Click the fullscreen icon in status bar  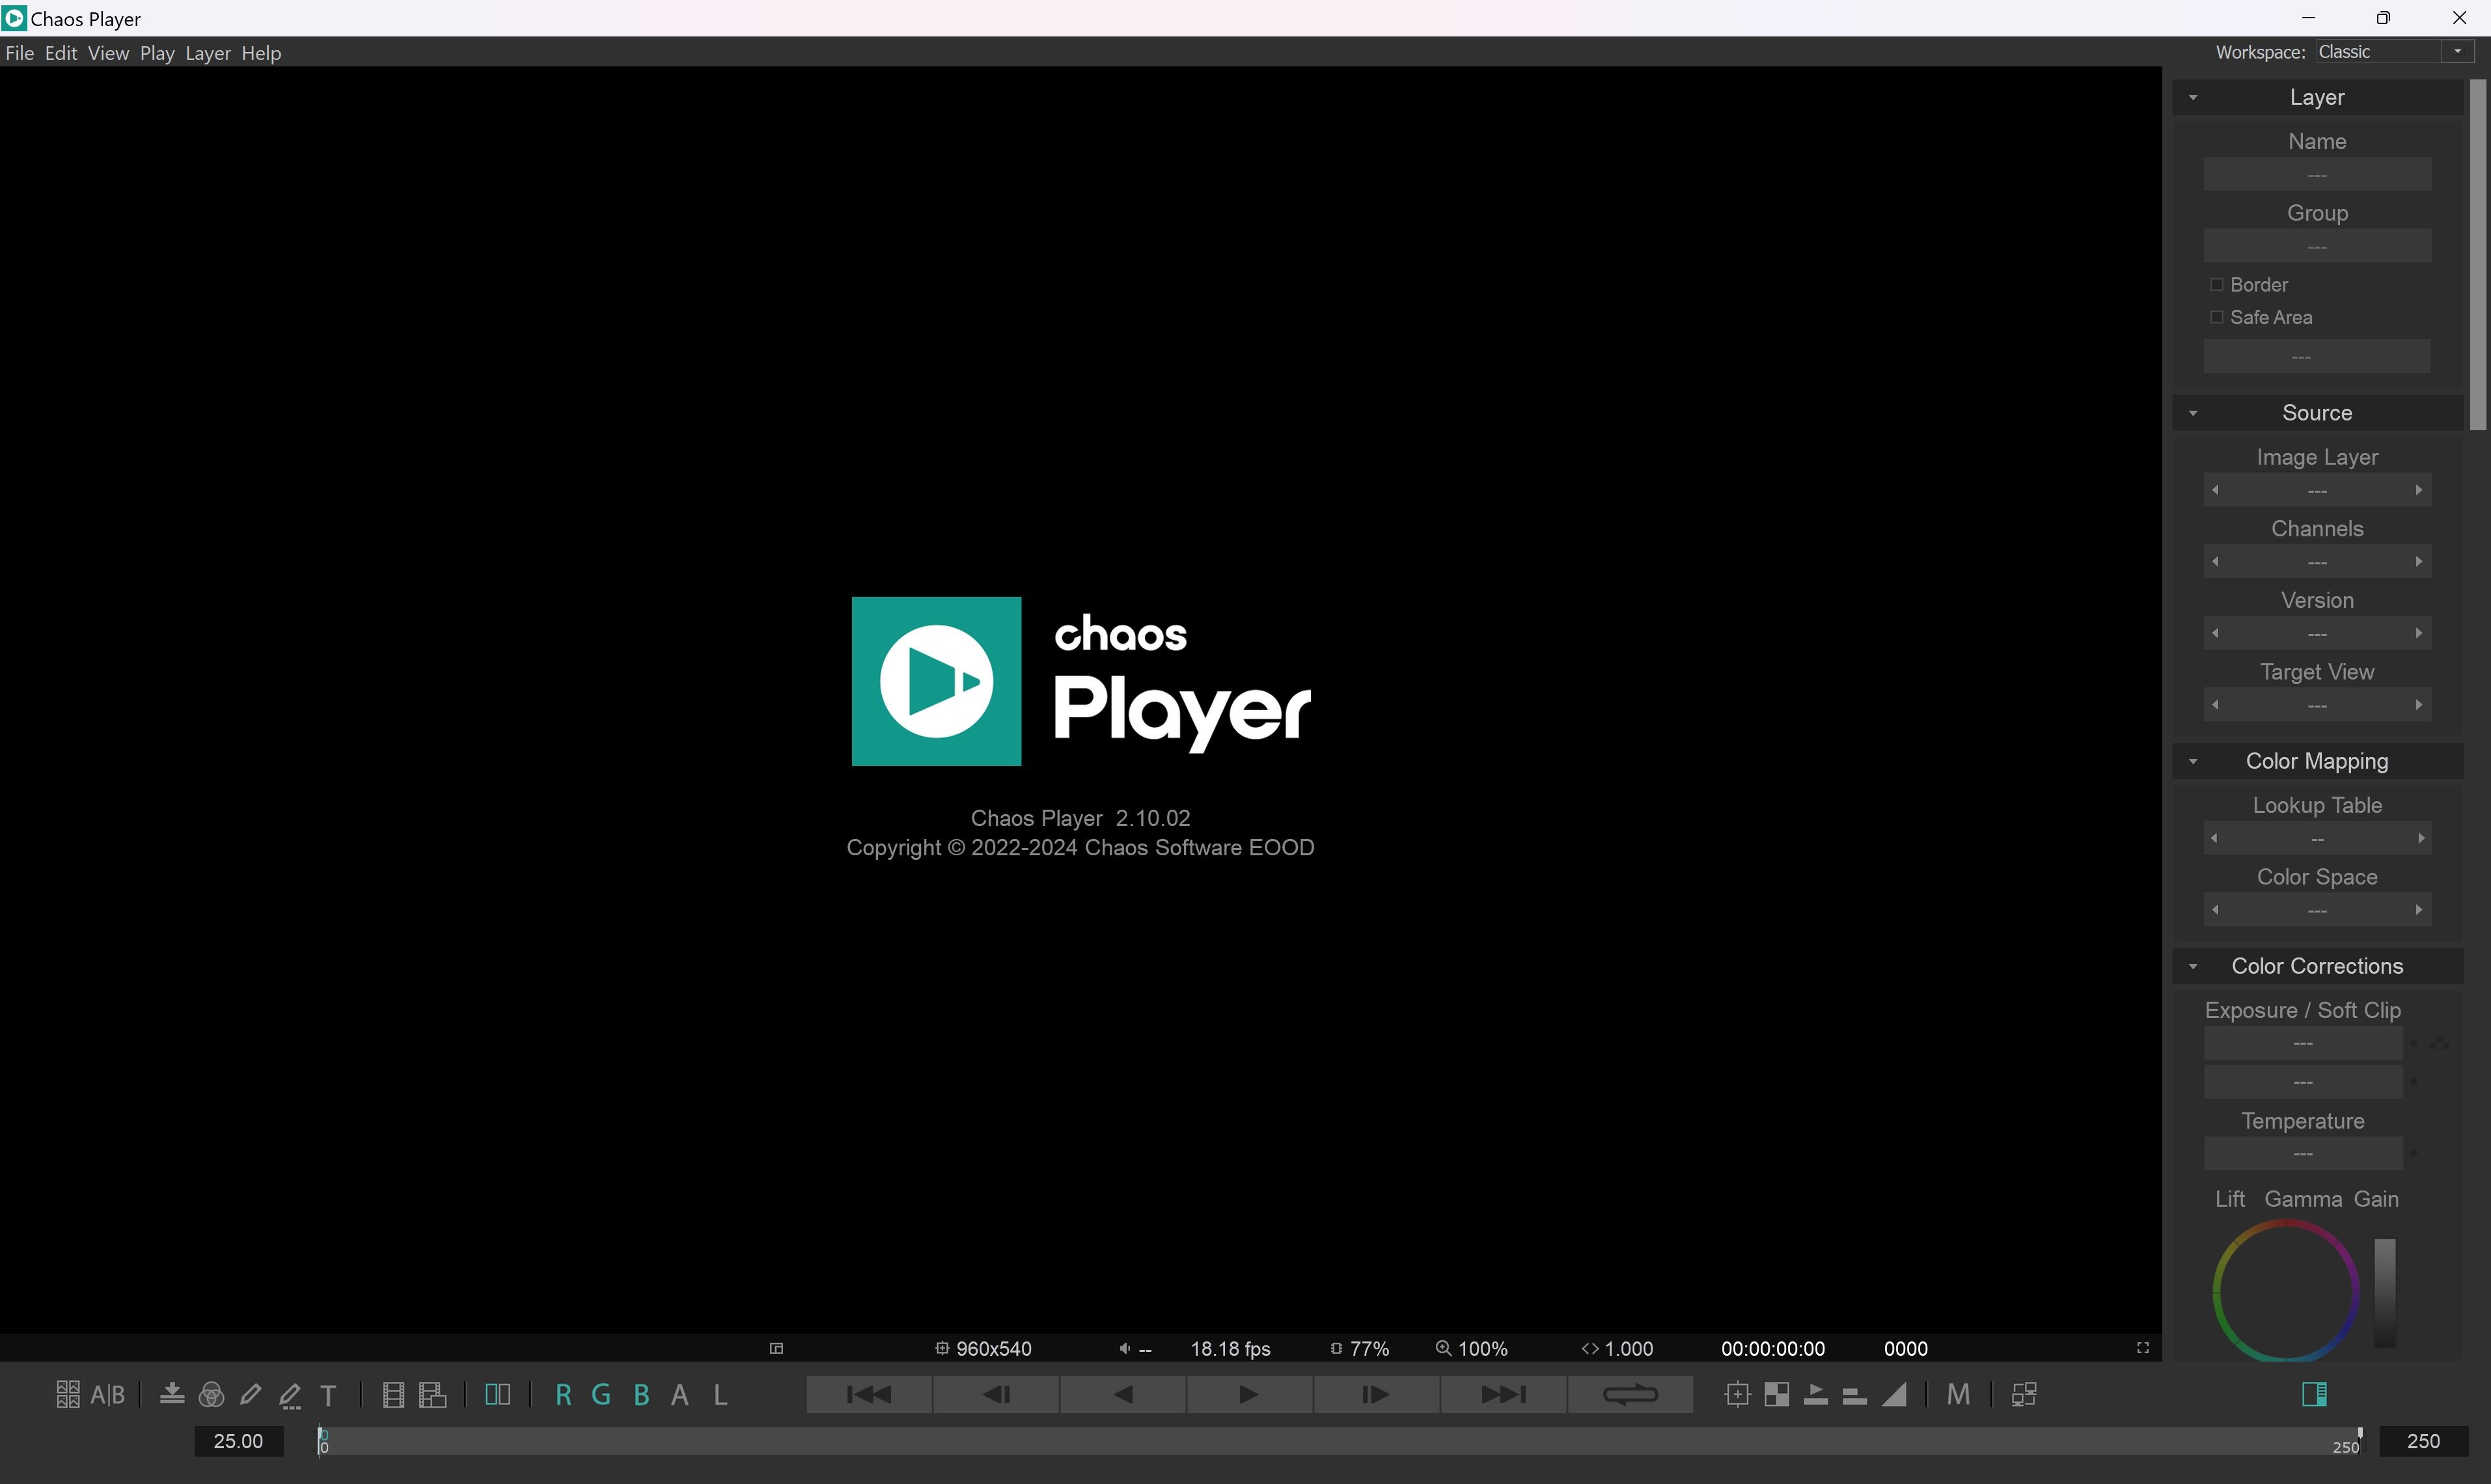tap(2143, 1348)
